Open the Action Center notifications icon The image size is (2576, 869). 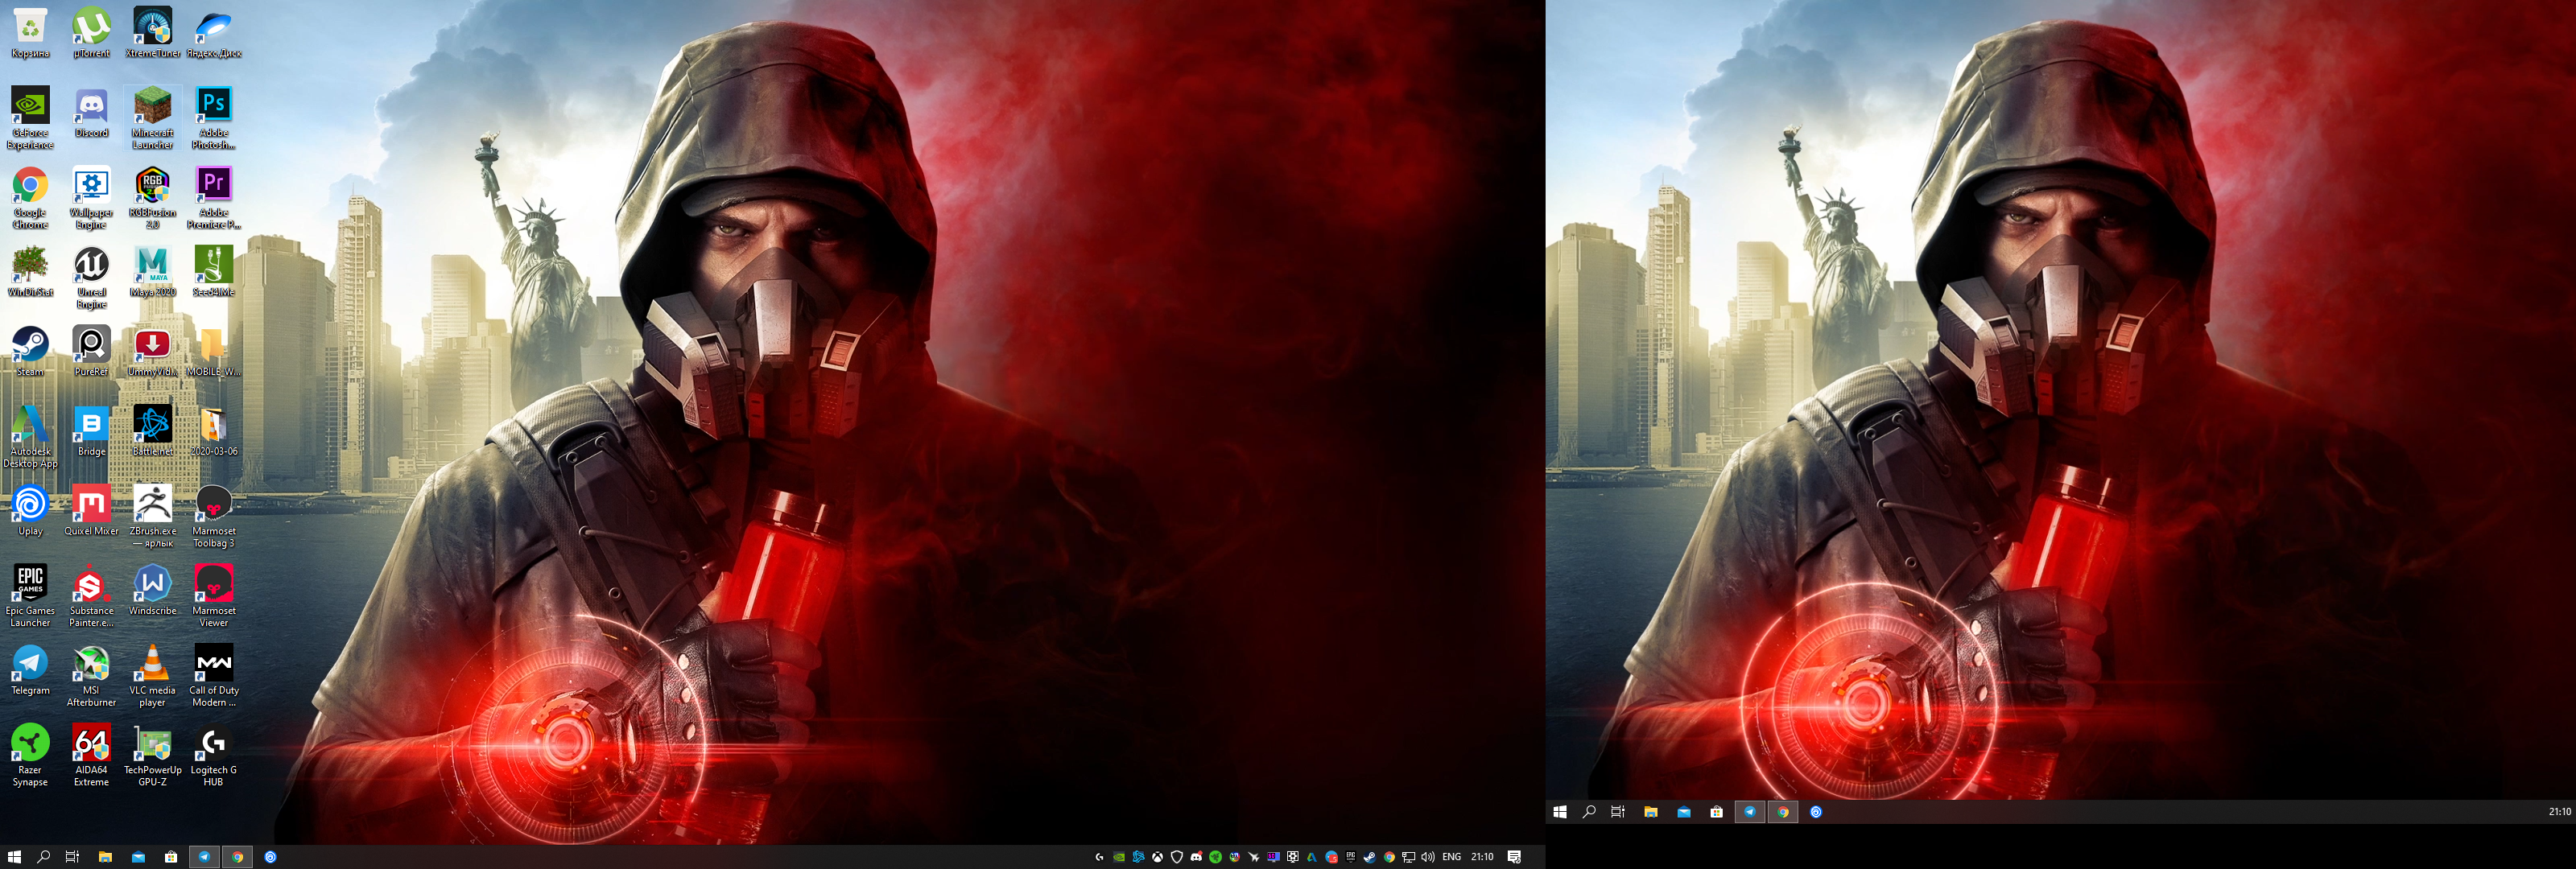pos(1515,857)
